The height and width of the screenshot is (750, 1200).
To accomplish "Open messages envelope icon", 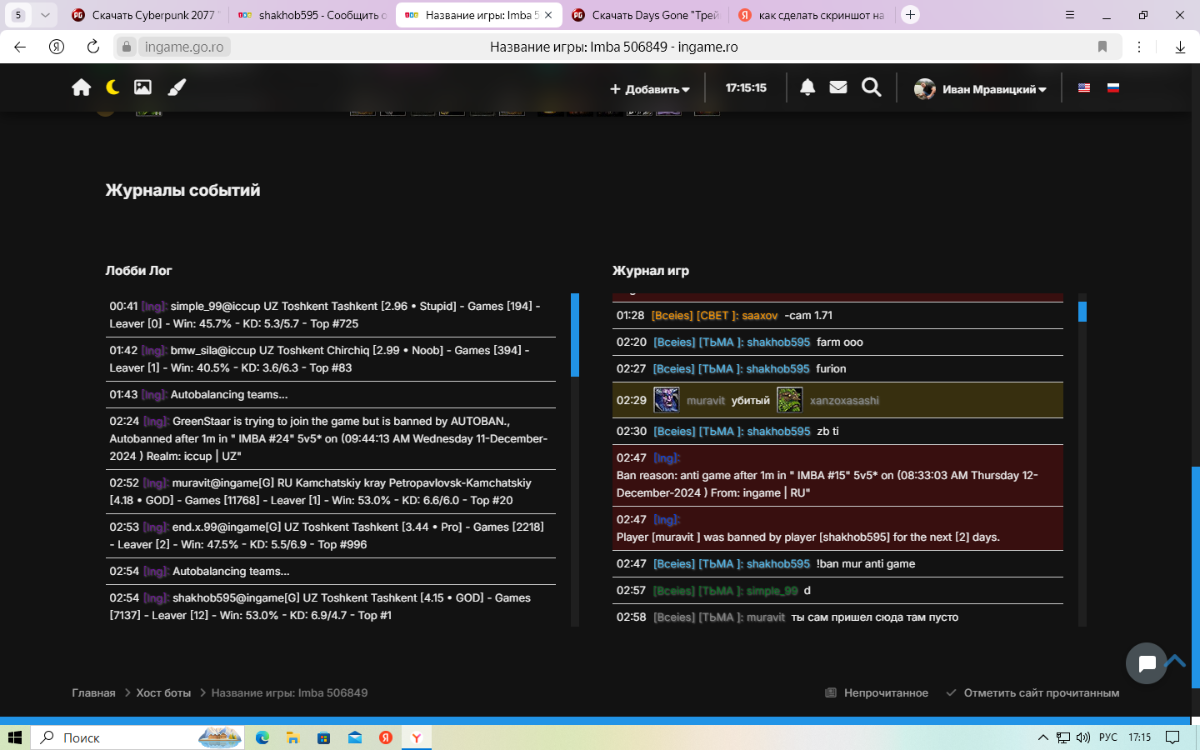I will 838,88.
